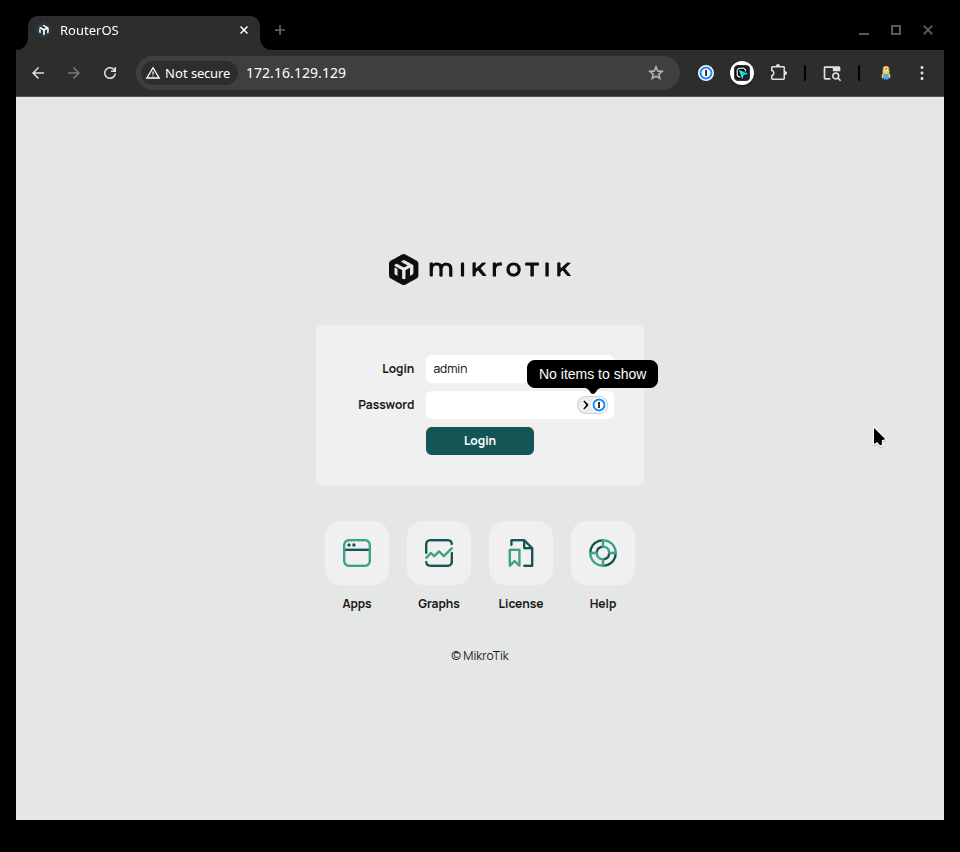Reload the RouterOS page
Screen dimensions: 960x852
[110, 73]
